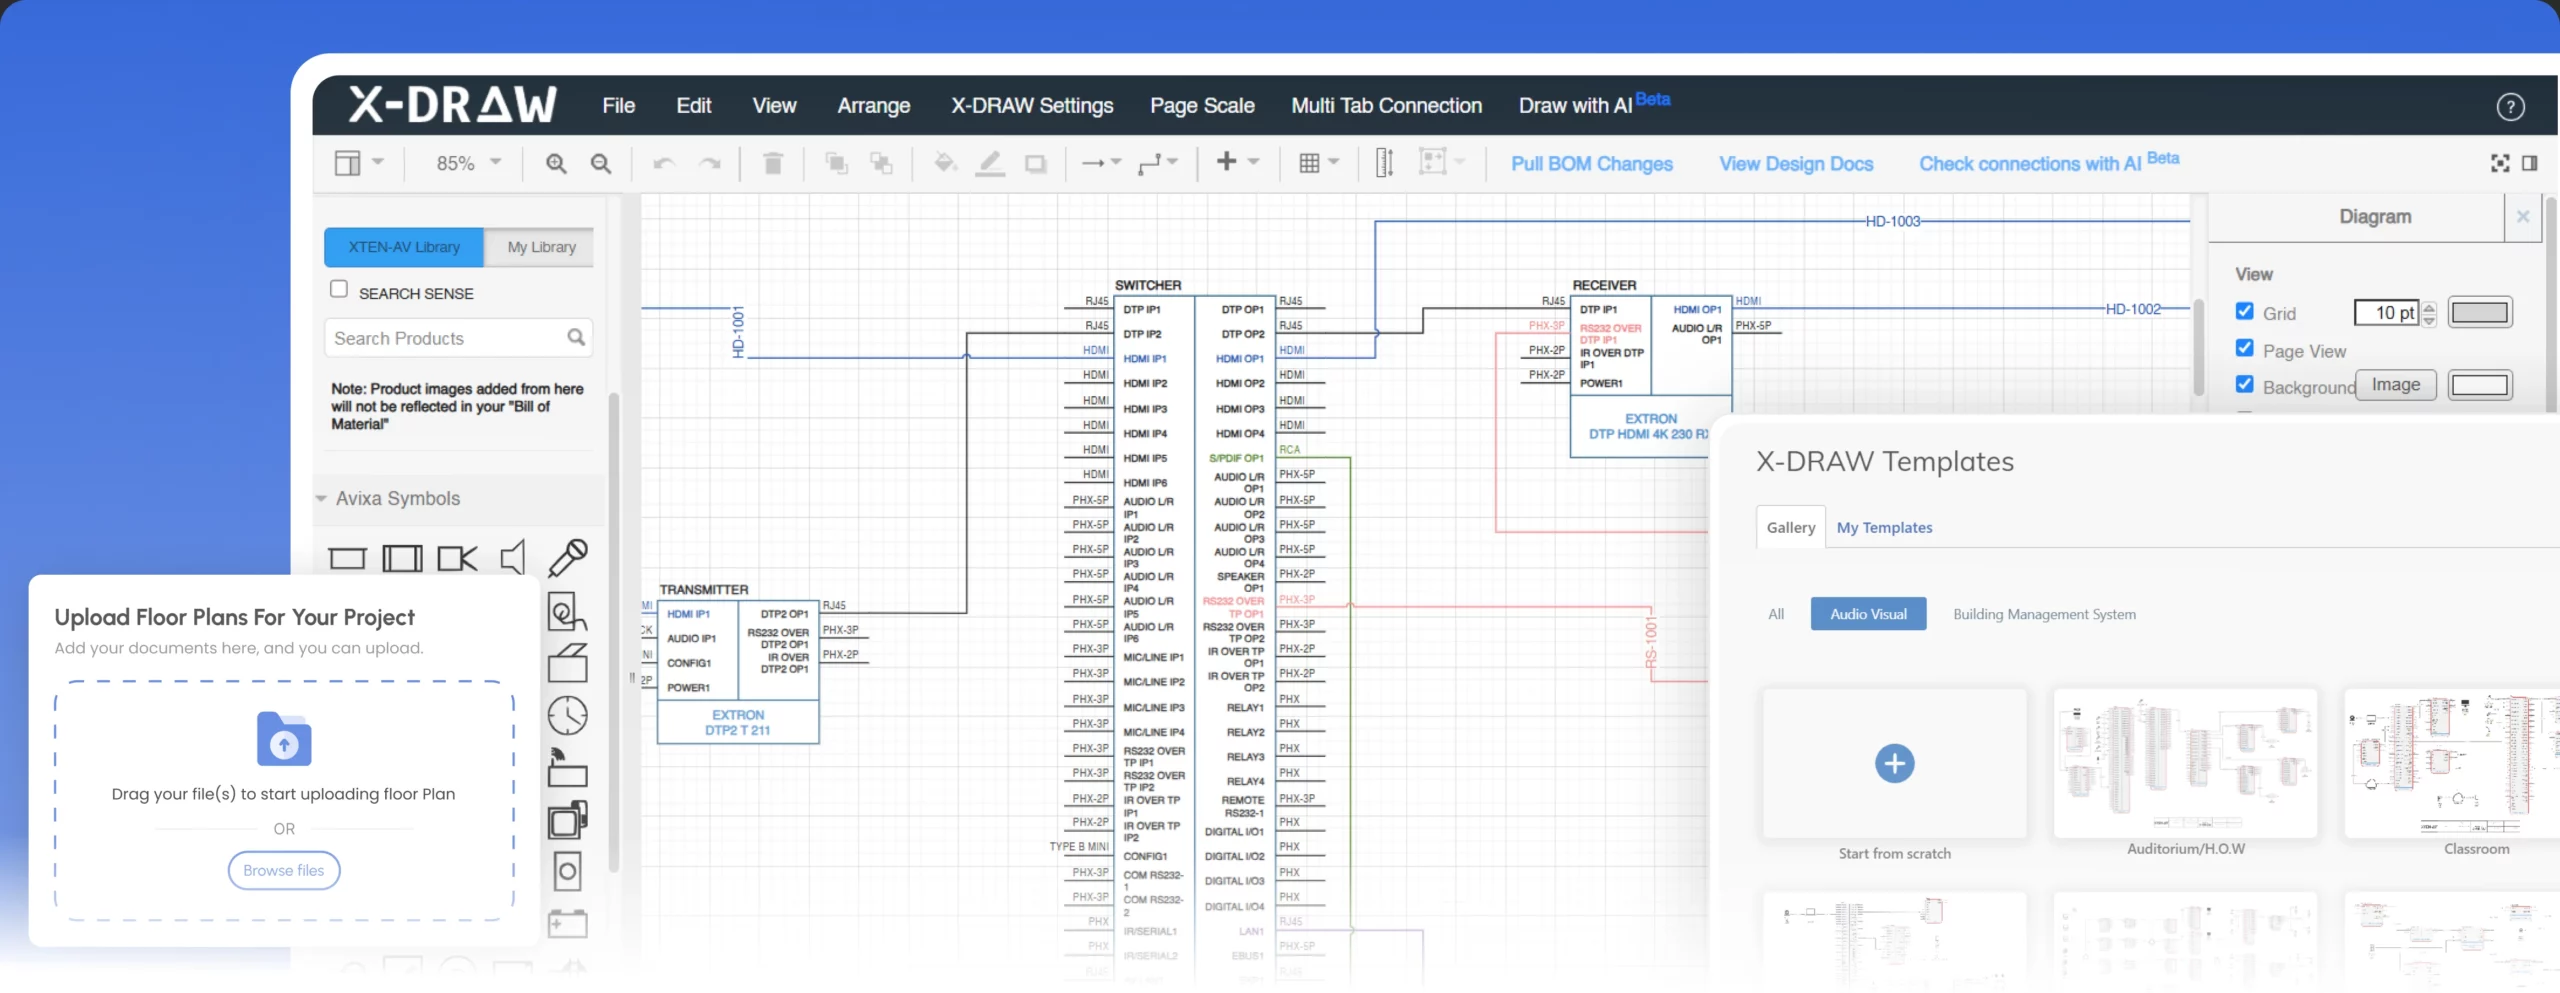Undo the last action
Screen dimensions: 2560x993
pyautogui.click(x=664, y=164)
